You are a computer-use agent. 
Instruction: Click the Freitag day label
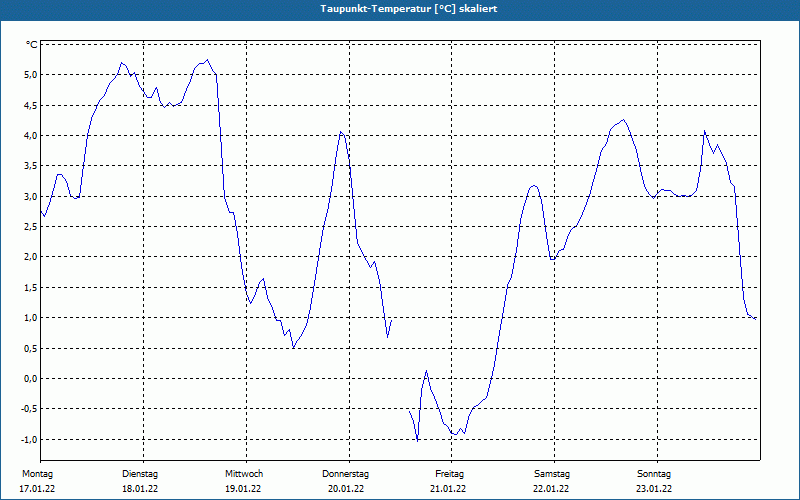(449, 474)
